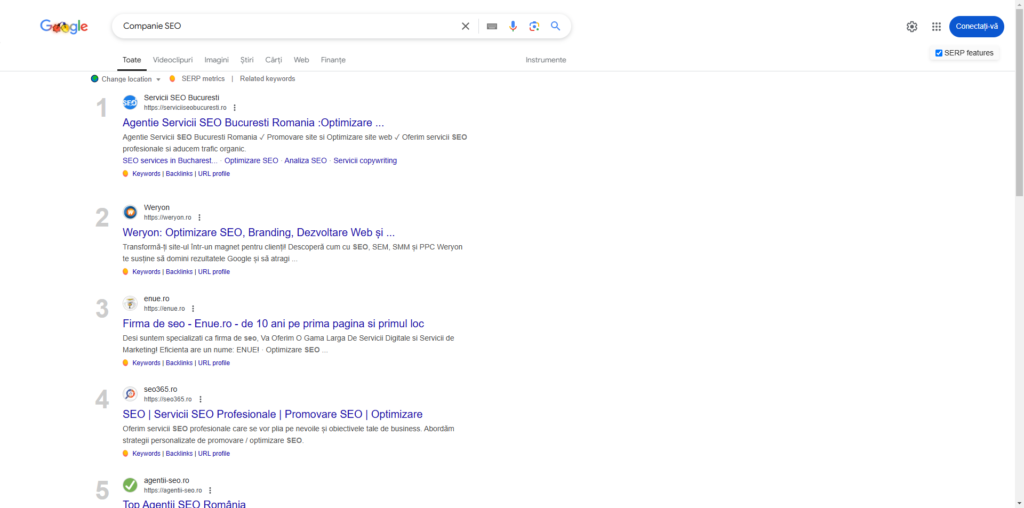Viewport: 1024px width, 508px height.
Task: Click Backlinks link under Servicii SEO Bucuresti
Action: click(x=179, y=174)
